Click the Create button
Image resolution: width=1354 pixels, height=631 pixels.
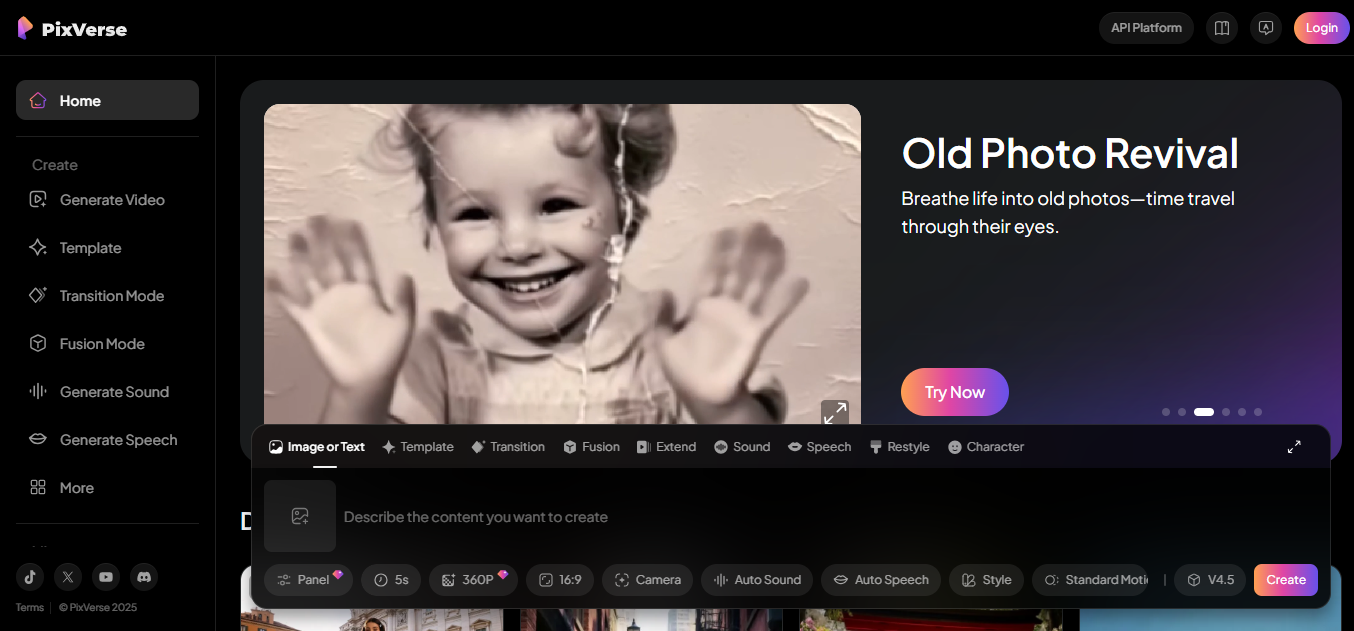[1286, 580]
